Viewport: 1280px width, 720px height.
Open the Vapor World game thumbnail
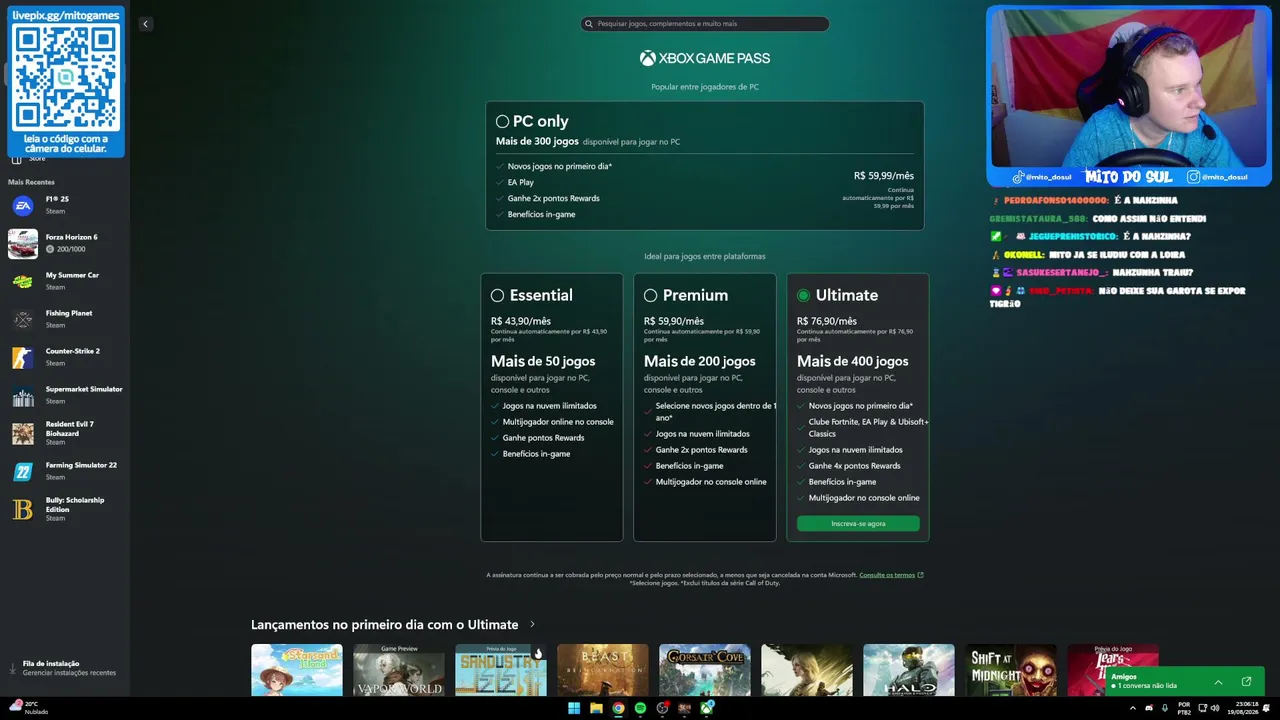click(399, 670)
